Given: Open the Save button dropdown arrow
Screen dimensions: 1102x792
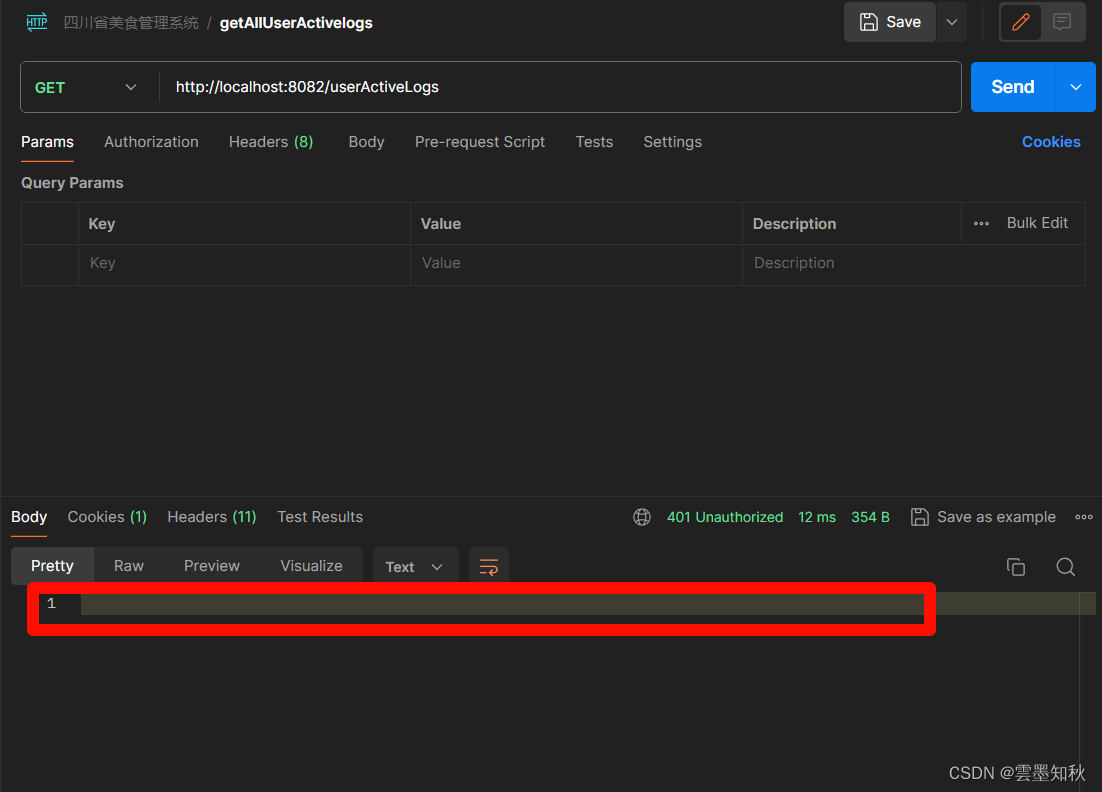Looking at the screenshot, I should [x=951, y=21].
